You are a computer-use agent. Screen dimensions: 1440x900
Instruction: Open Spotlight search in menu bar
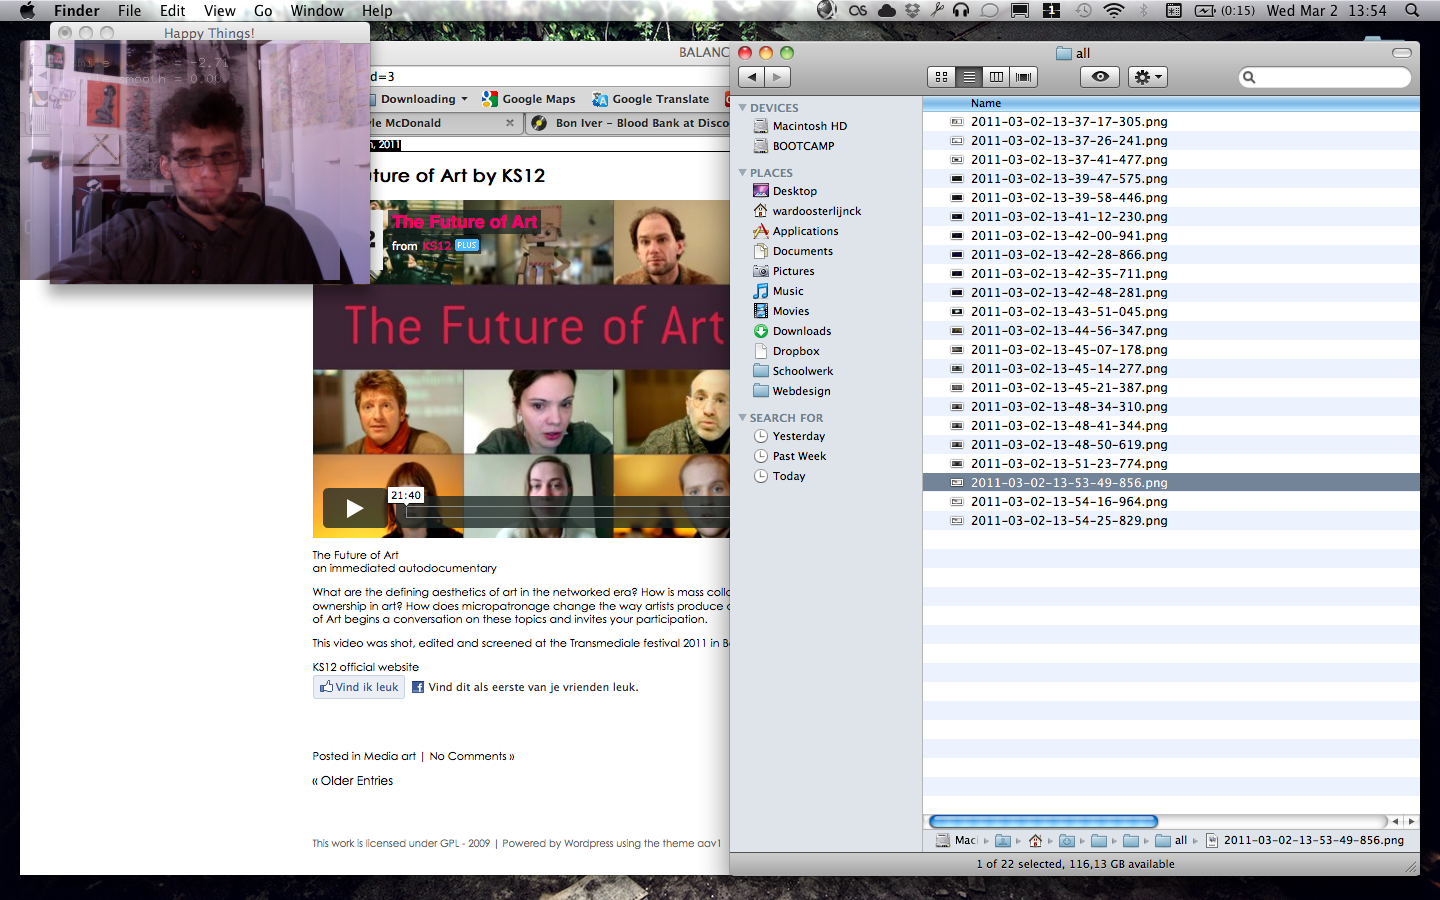click(x=1412, y=11)
